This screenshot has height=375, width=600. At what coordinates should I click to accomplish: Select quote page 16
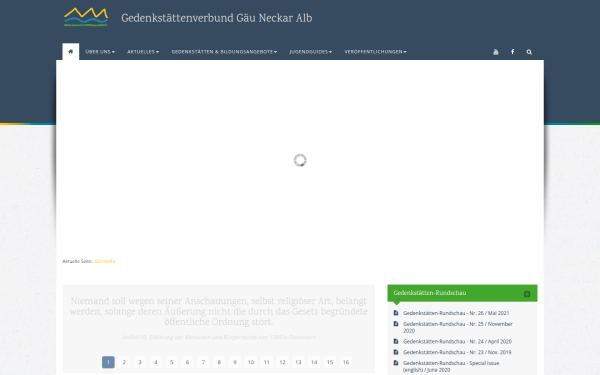click(346, 362)
